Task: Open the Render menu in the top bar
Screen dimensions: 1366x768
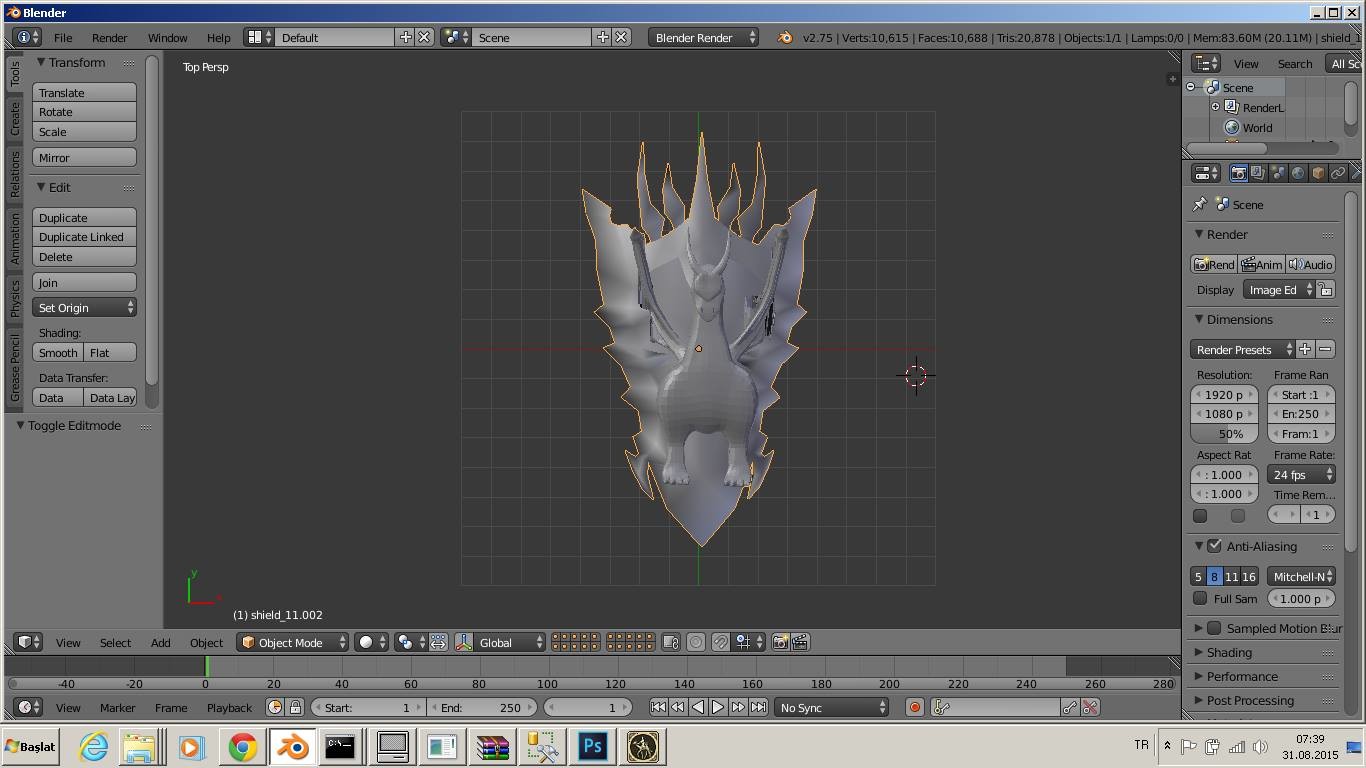Action: (109, 37)
